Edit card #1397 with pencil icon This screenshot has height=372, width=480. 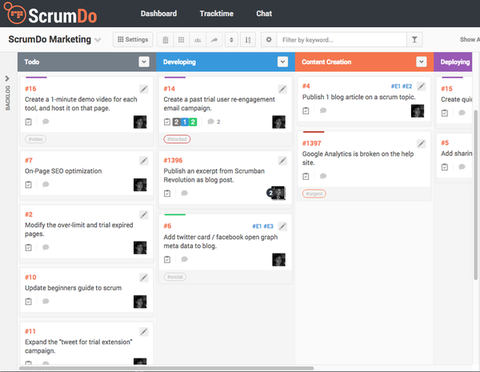pos(421,144)
